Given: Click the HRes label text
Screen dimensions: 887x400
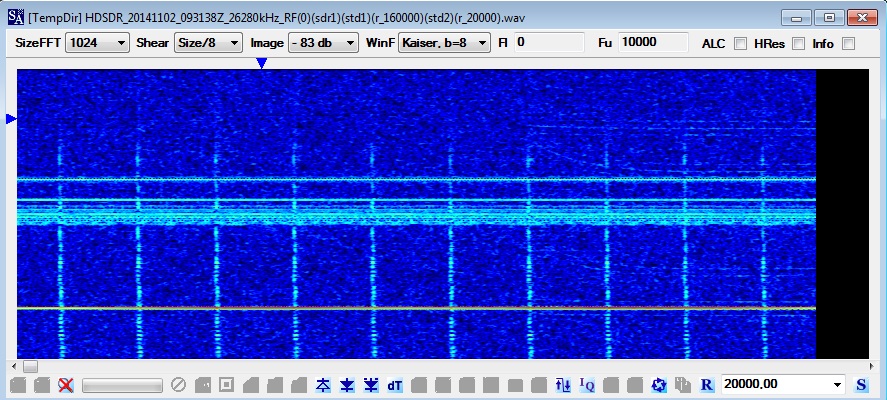Looking at the screenshot, I should pyautogui.click(x=769, y=44).
